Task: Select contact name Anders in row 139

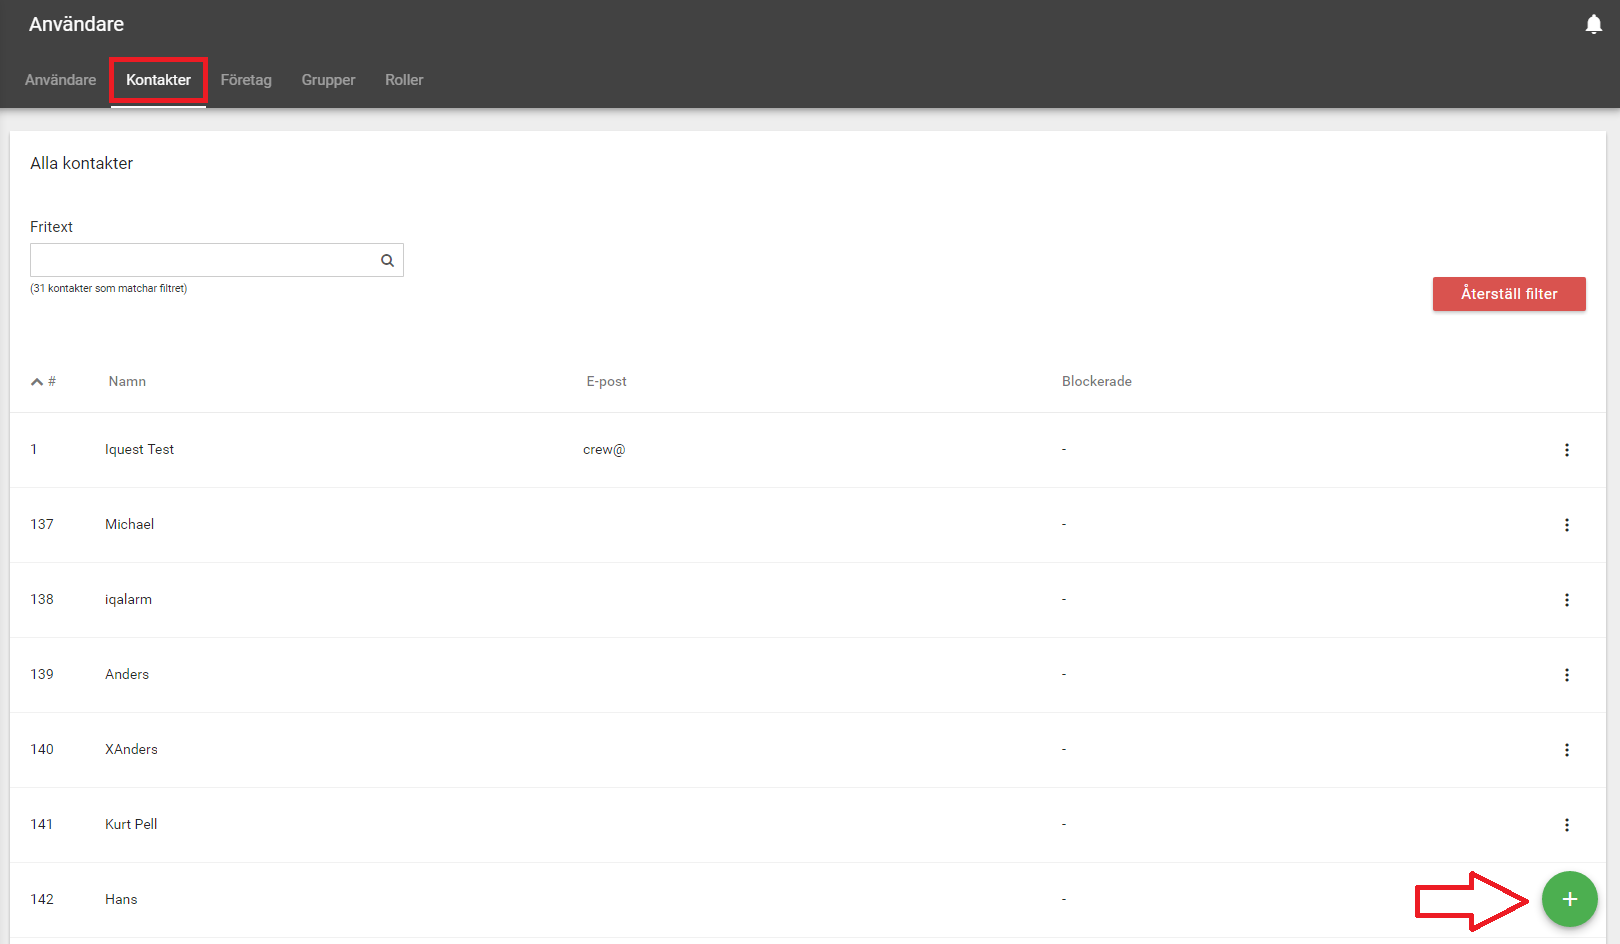Action: (127, 674)
